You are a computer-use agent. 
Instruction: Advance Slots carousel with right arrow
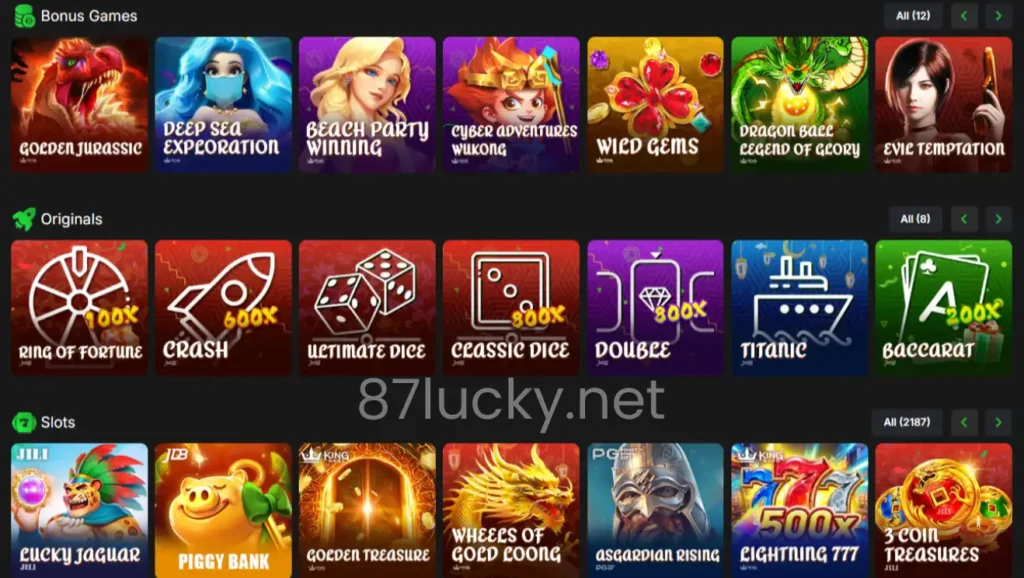click(998, 422)
